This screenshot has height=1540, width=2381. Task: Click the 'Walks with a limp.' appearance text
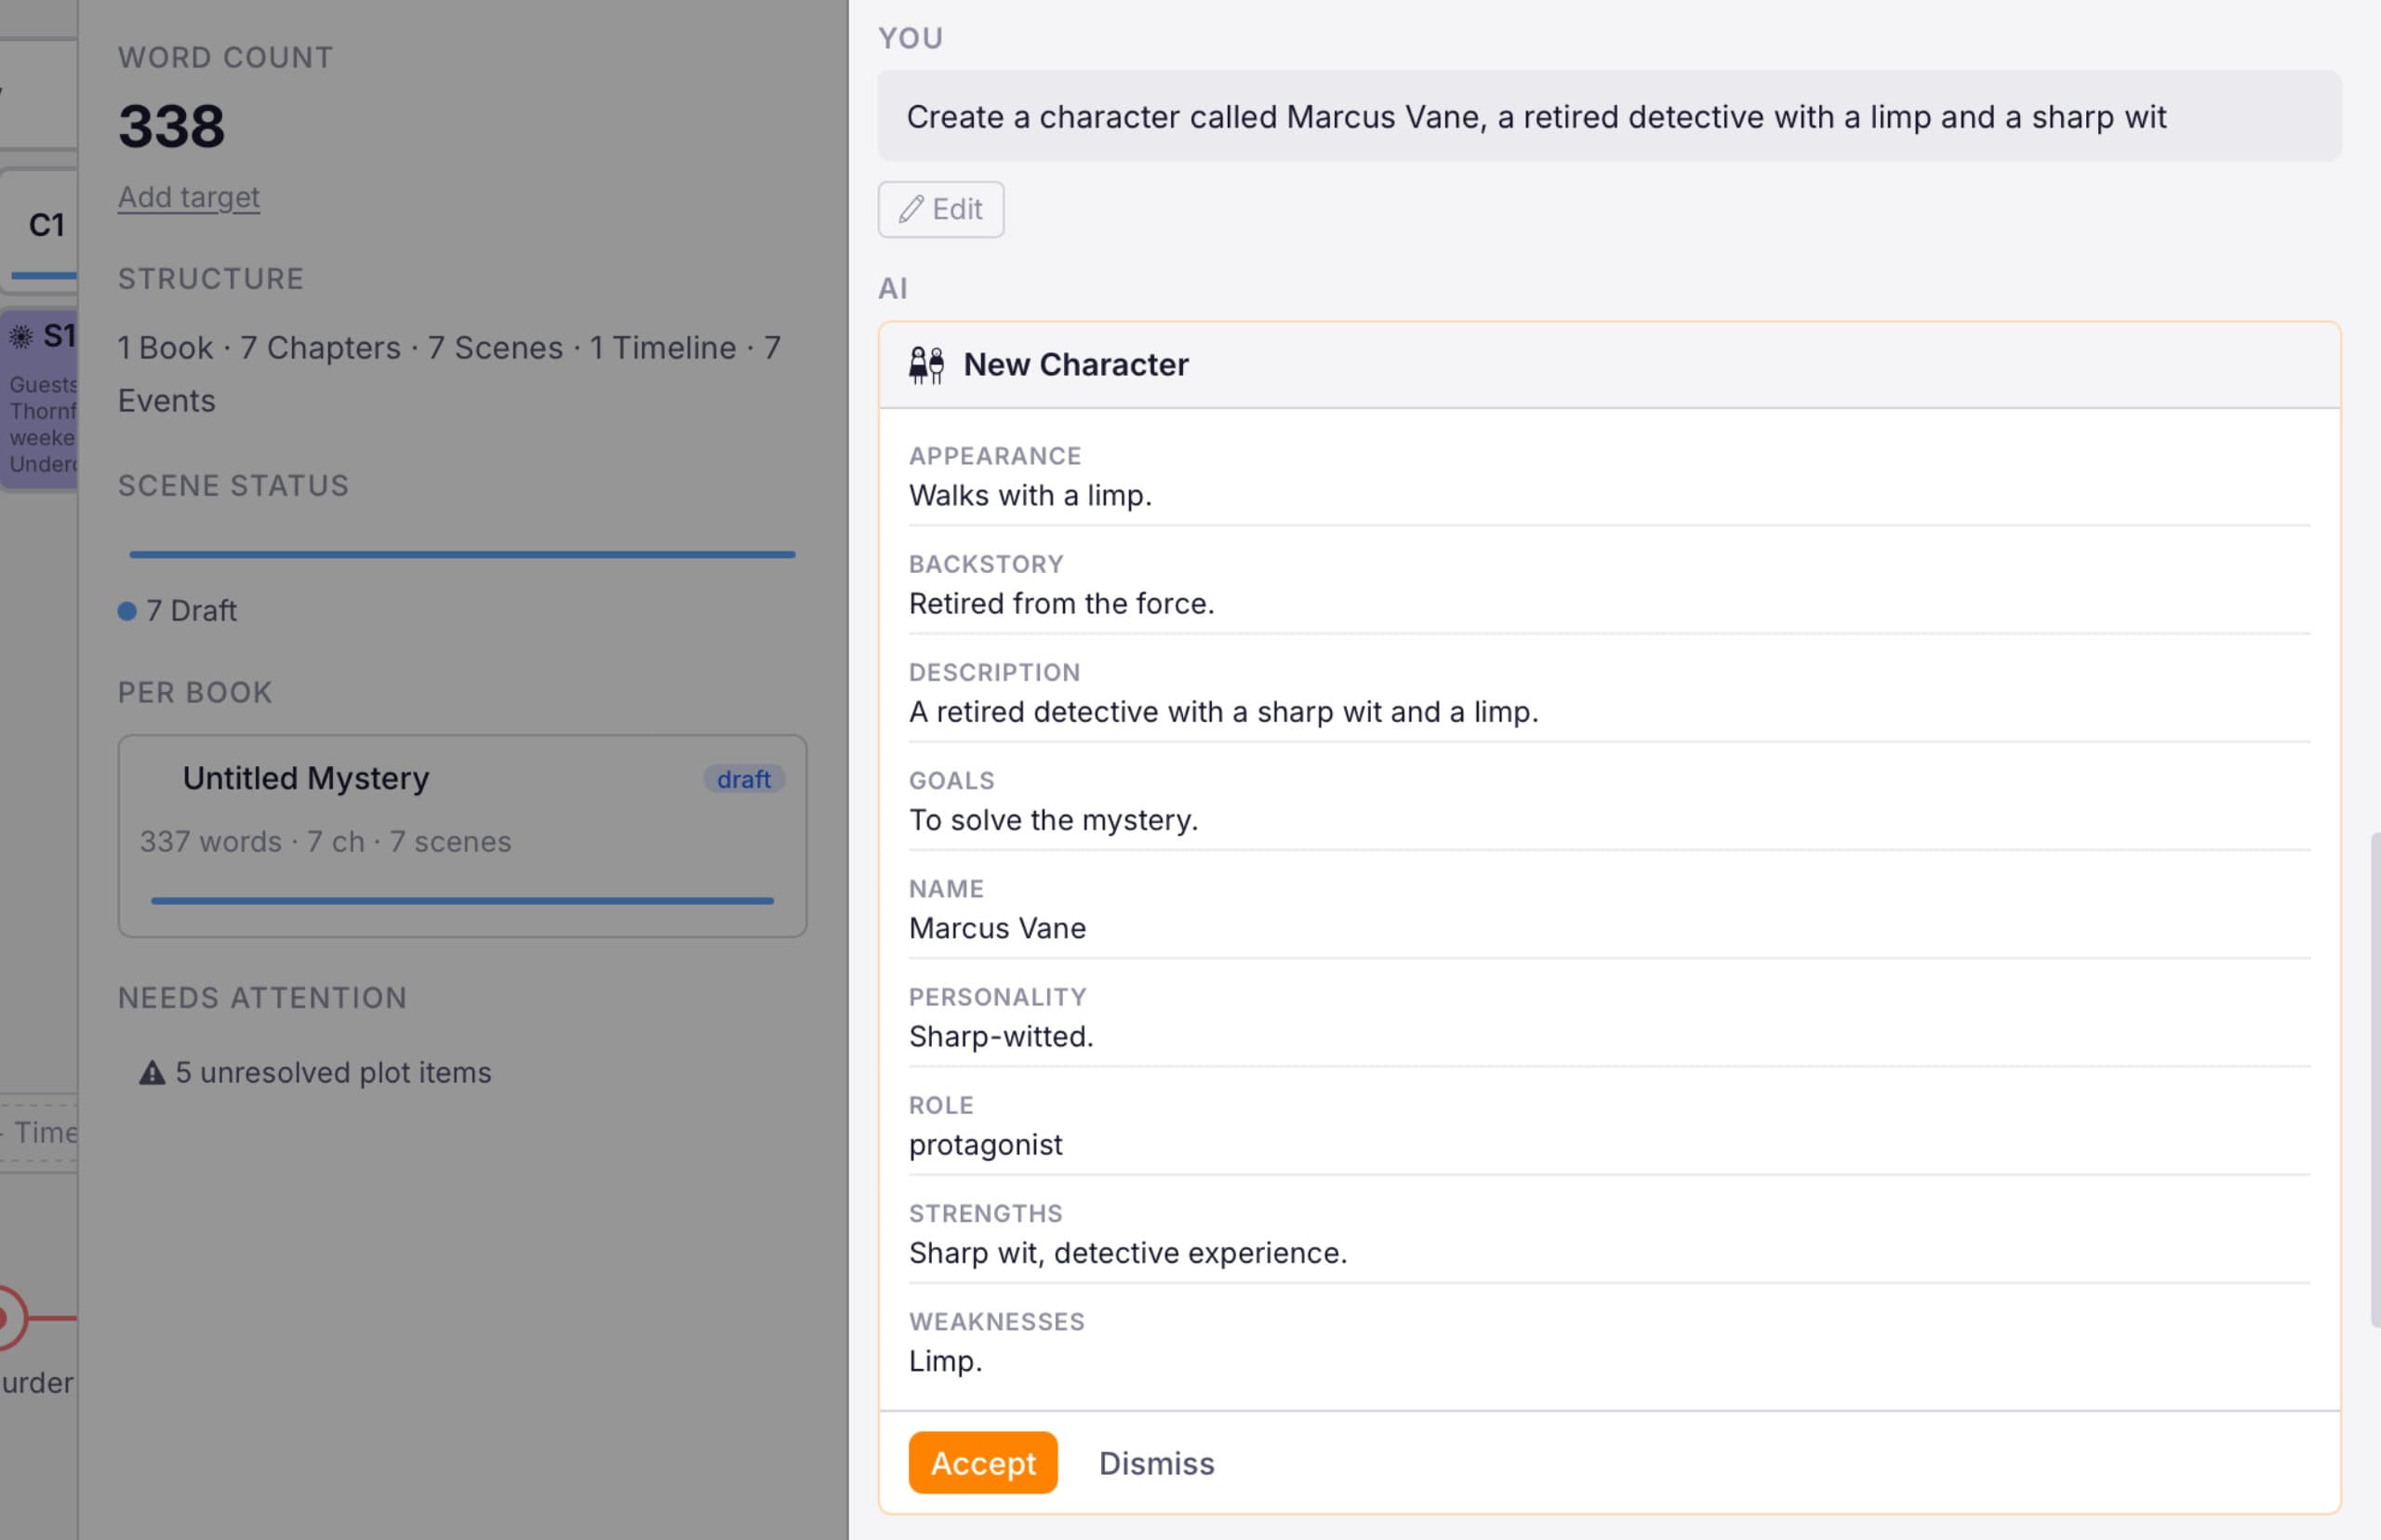(x=1030, y=495)
